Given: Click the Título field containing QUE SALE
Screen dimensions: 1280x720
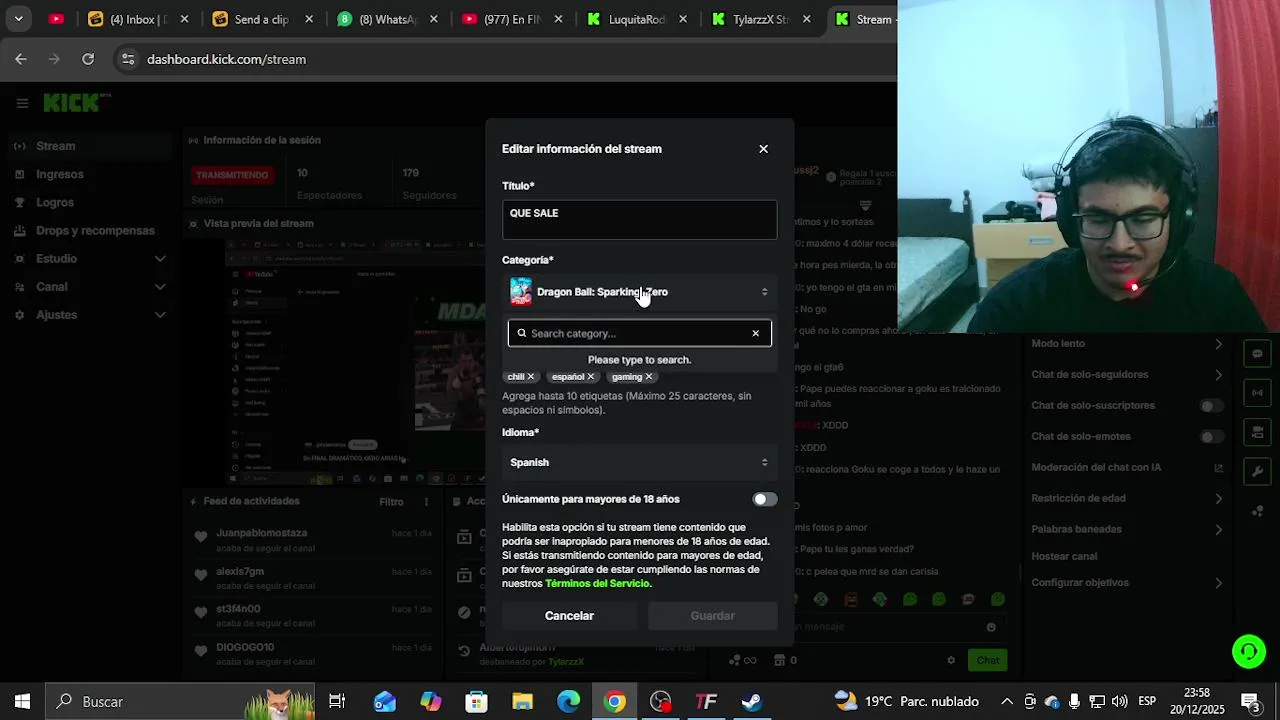Looking at the screenshot, I should 640,220.
